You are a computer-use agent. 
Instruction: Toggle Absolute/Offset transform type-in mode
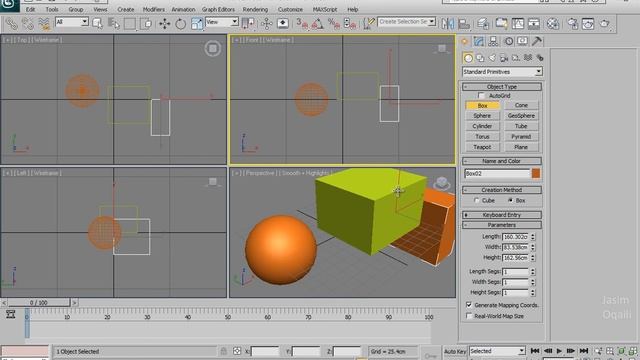(x=237, y=351)
